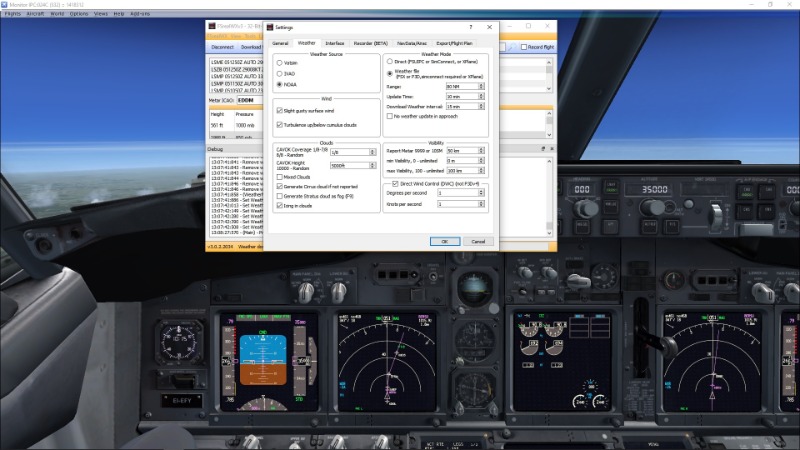Screen dimensions: 800x450
Task: Select the NOAA weather source
Action: pos(280,84)
